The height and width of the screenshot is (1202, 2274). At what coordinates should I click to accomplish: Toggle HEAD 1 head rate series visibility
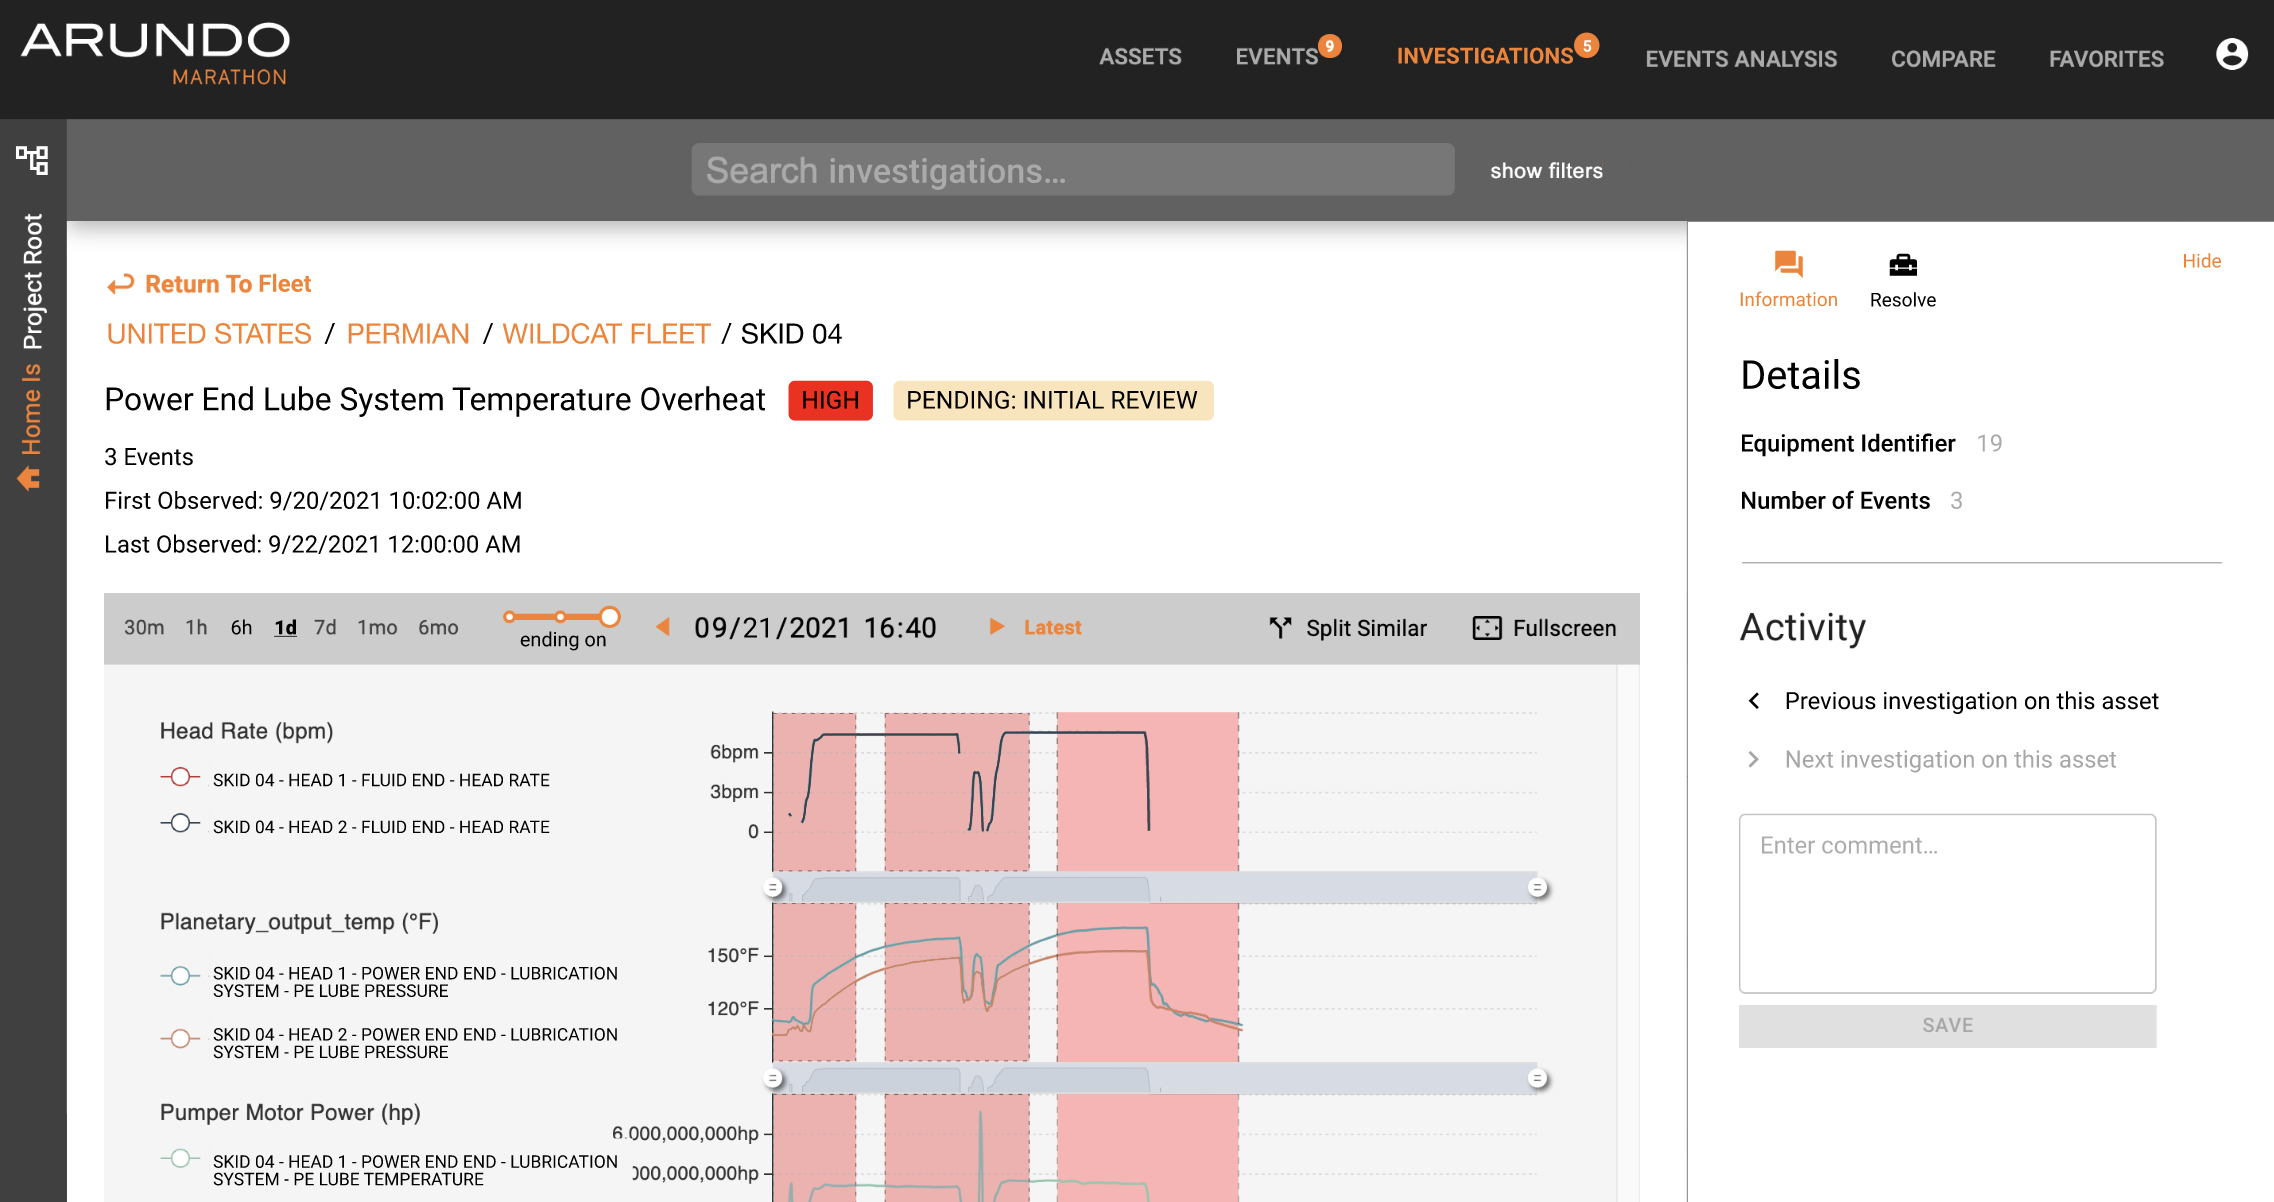[180, 777]
